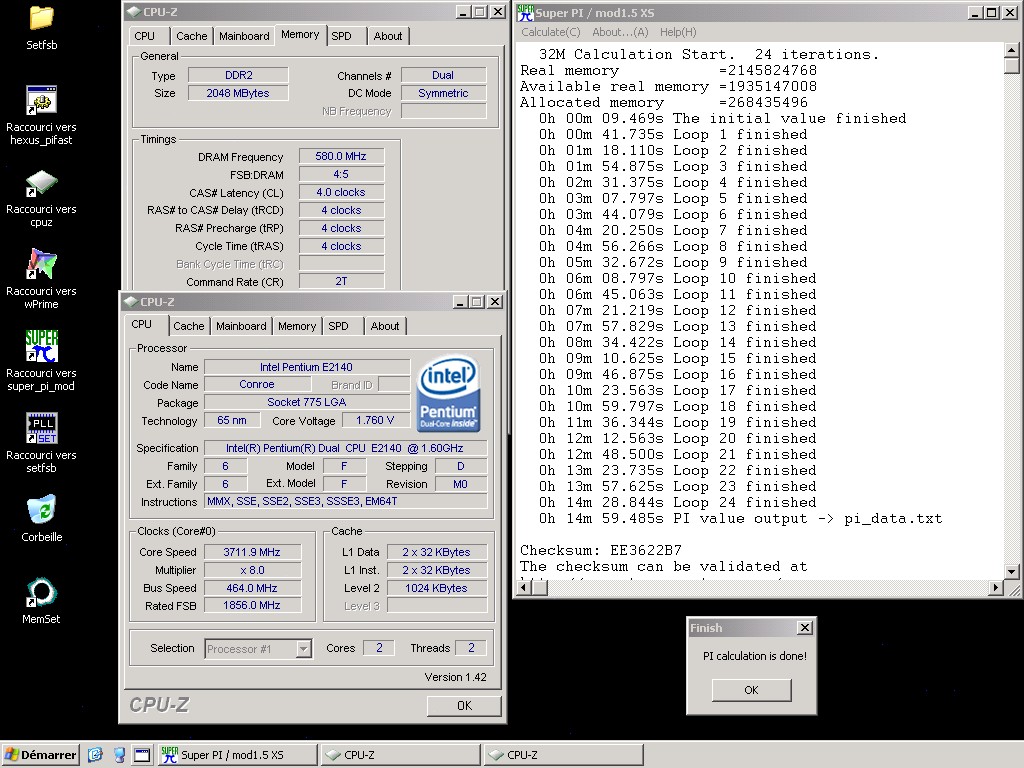This screenshot has width=1024, height=768.
Task: Switch to About tab in front CPU-Z
Action: click(x=385, y=326)
